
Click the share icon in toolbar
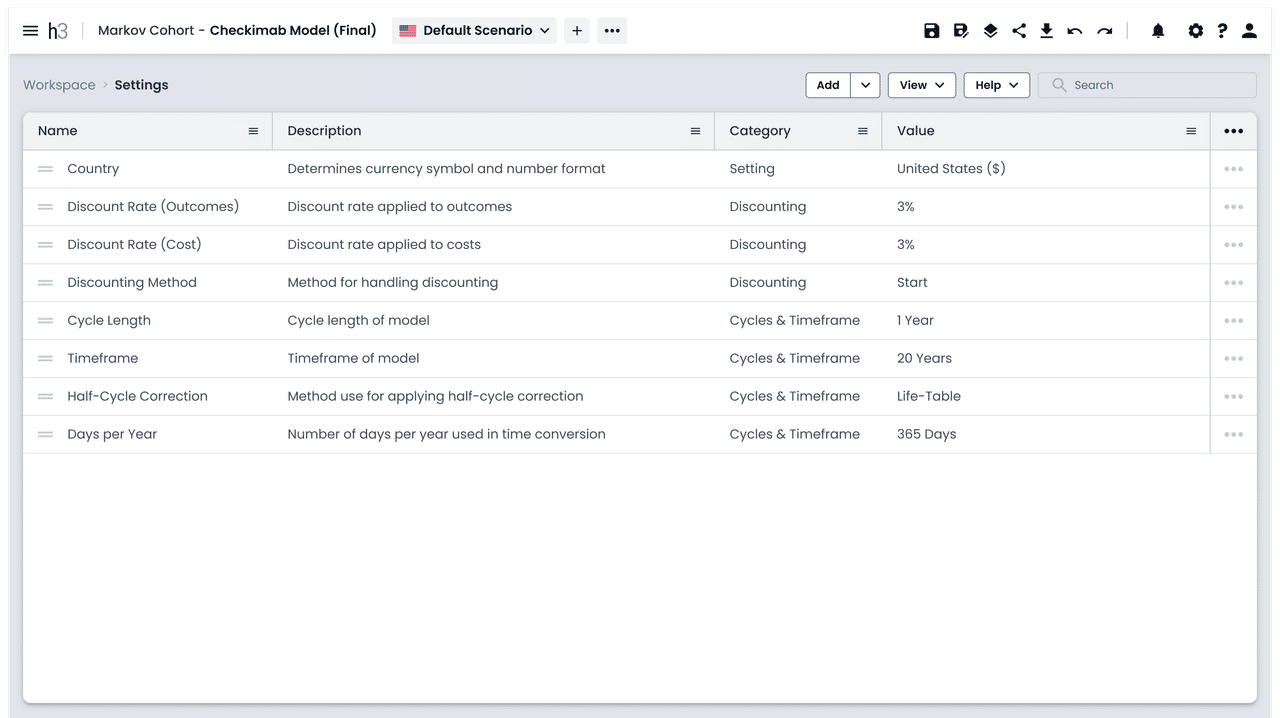click(1019, 31)
